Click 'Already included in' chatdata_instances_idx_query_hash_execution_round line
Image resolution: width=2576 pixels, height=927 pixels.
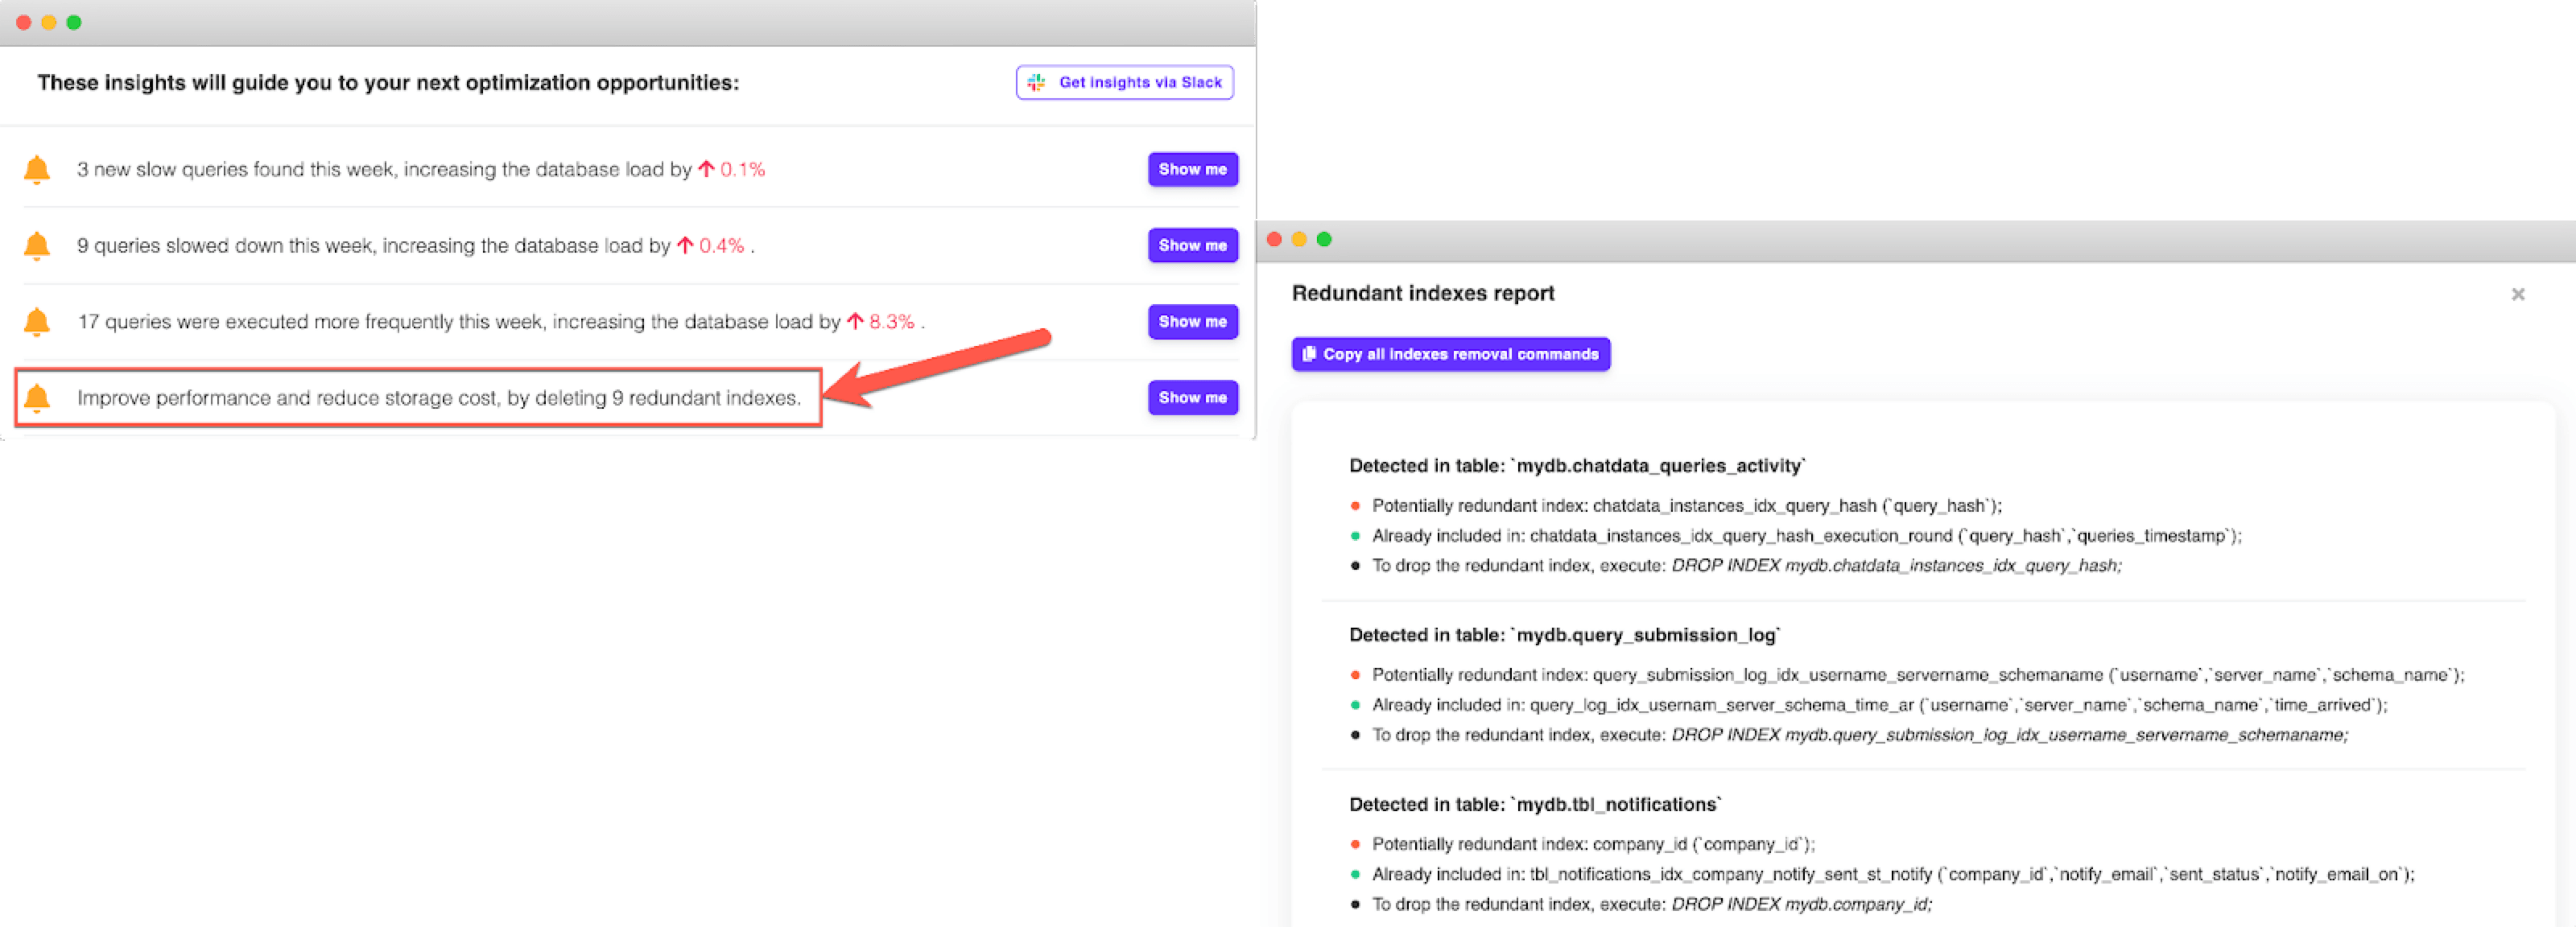[1807, 535]
